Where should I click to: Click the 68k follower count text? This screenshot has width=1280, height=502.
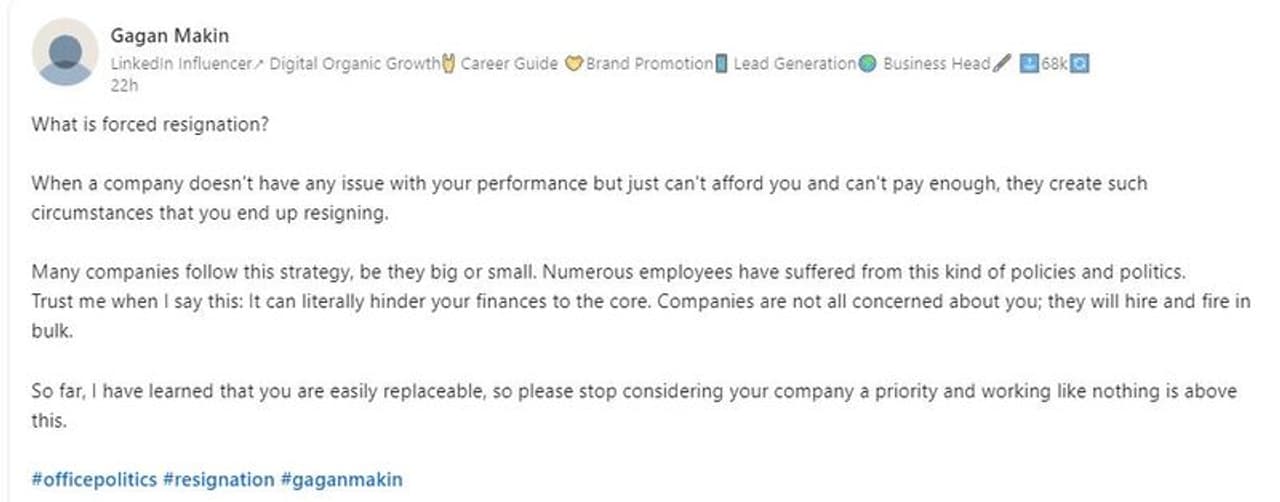click(1054, 64)
